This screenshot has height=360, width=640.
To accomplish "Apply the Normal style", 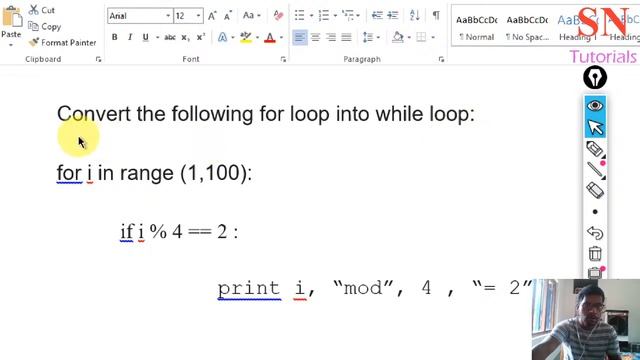I will pyautogui.click(x=476, y=28).
